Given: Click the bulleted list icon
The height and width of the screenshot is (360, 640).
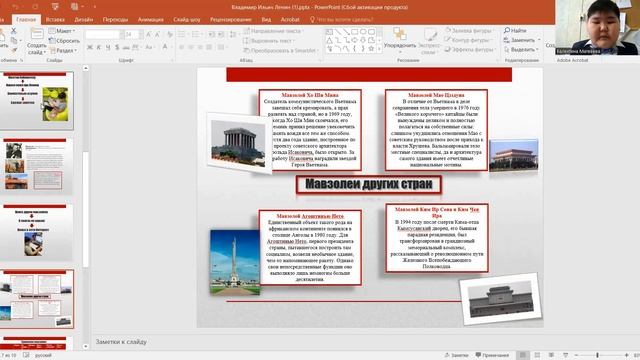Looking at the screenshot, I should click(182, 35).
